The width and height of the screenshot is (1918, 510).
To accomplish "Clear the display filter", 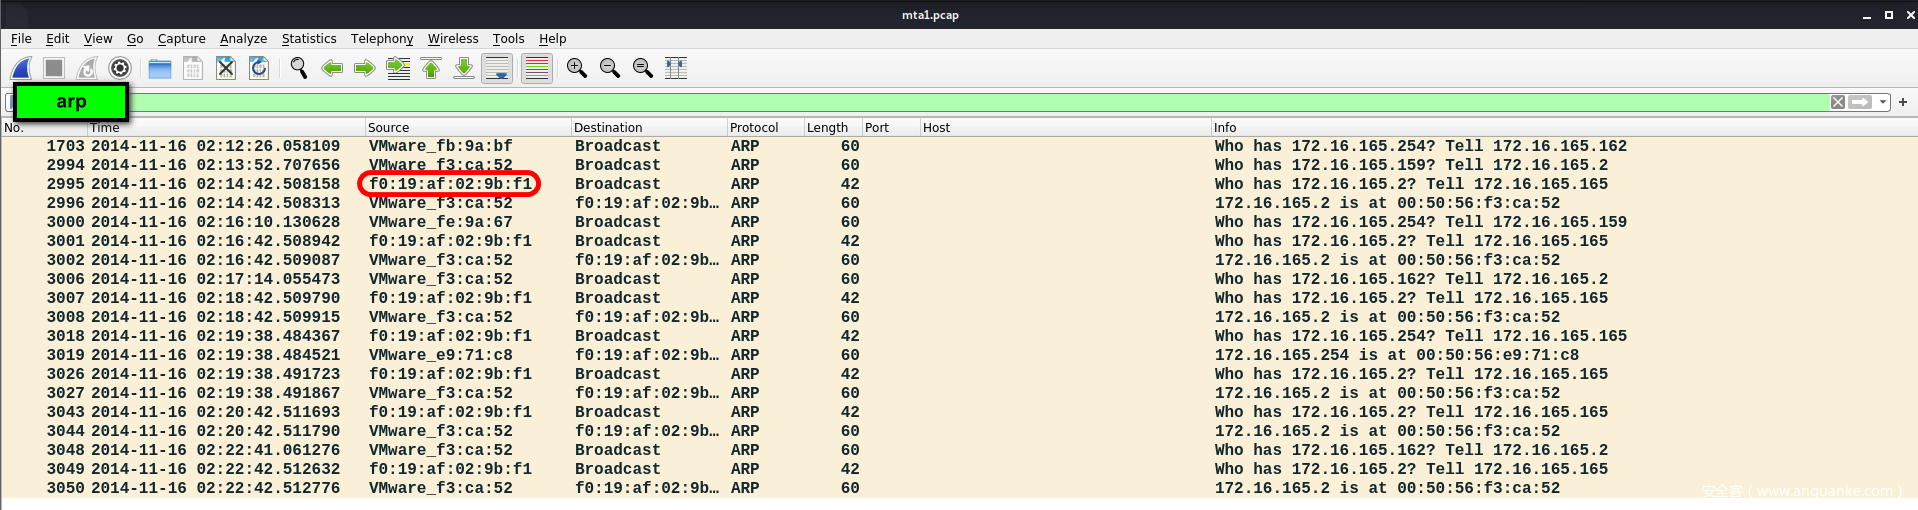I will pos(1838,102).
